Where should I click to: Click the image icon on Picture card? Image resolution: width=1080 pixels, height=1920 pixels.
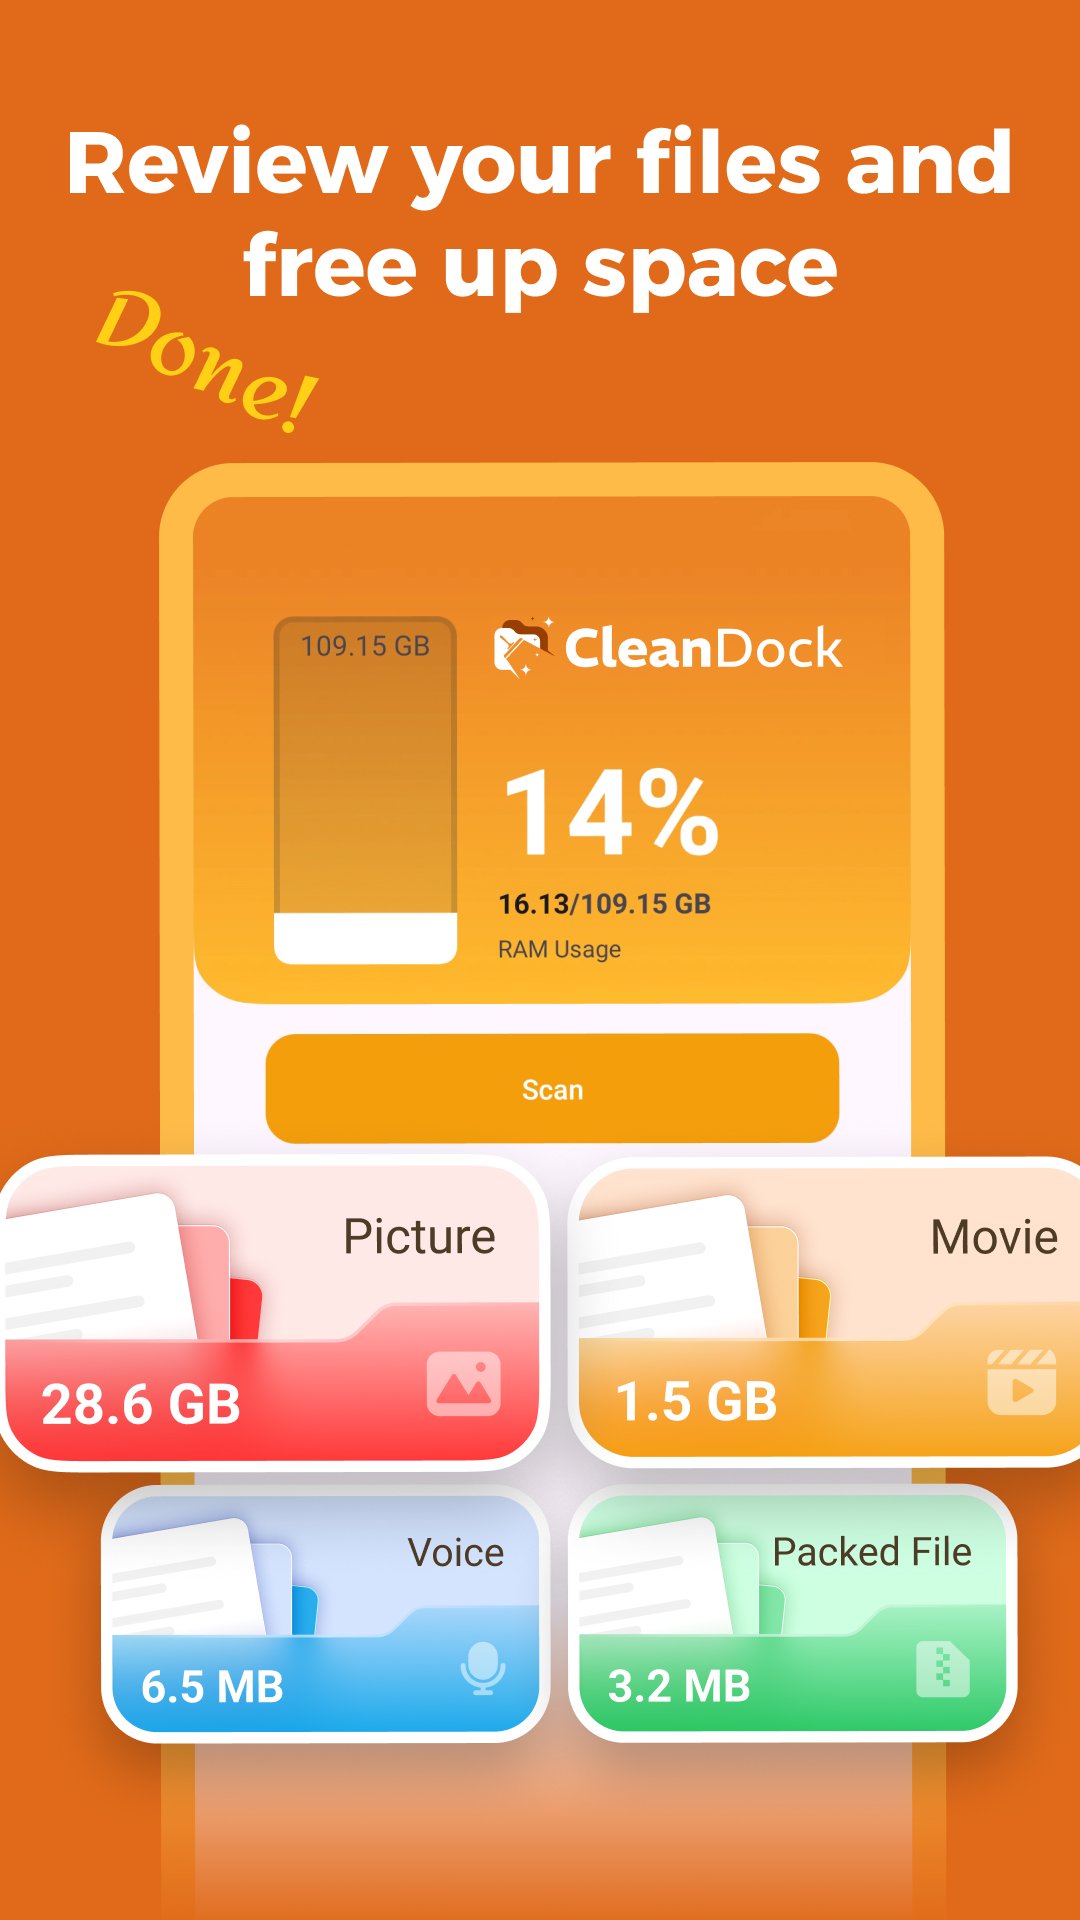(x=464, y=1384)
